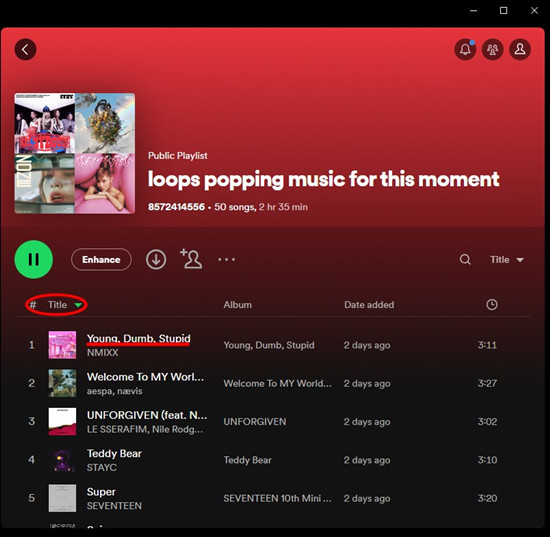Open the UNFORGIVEN album link

255,422
